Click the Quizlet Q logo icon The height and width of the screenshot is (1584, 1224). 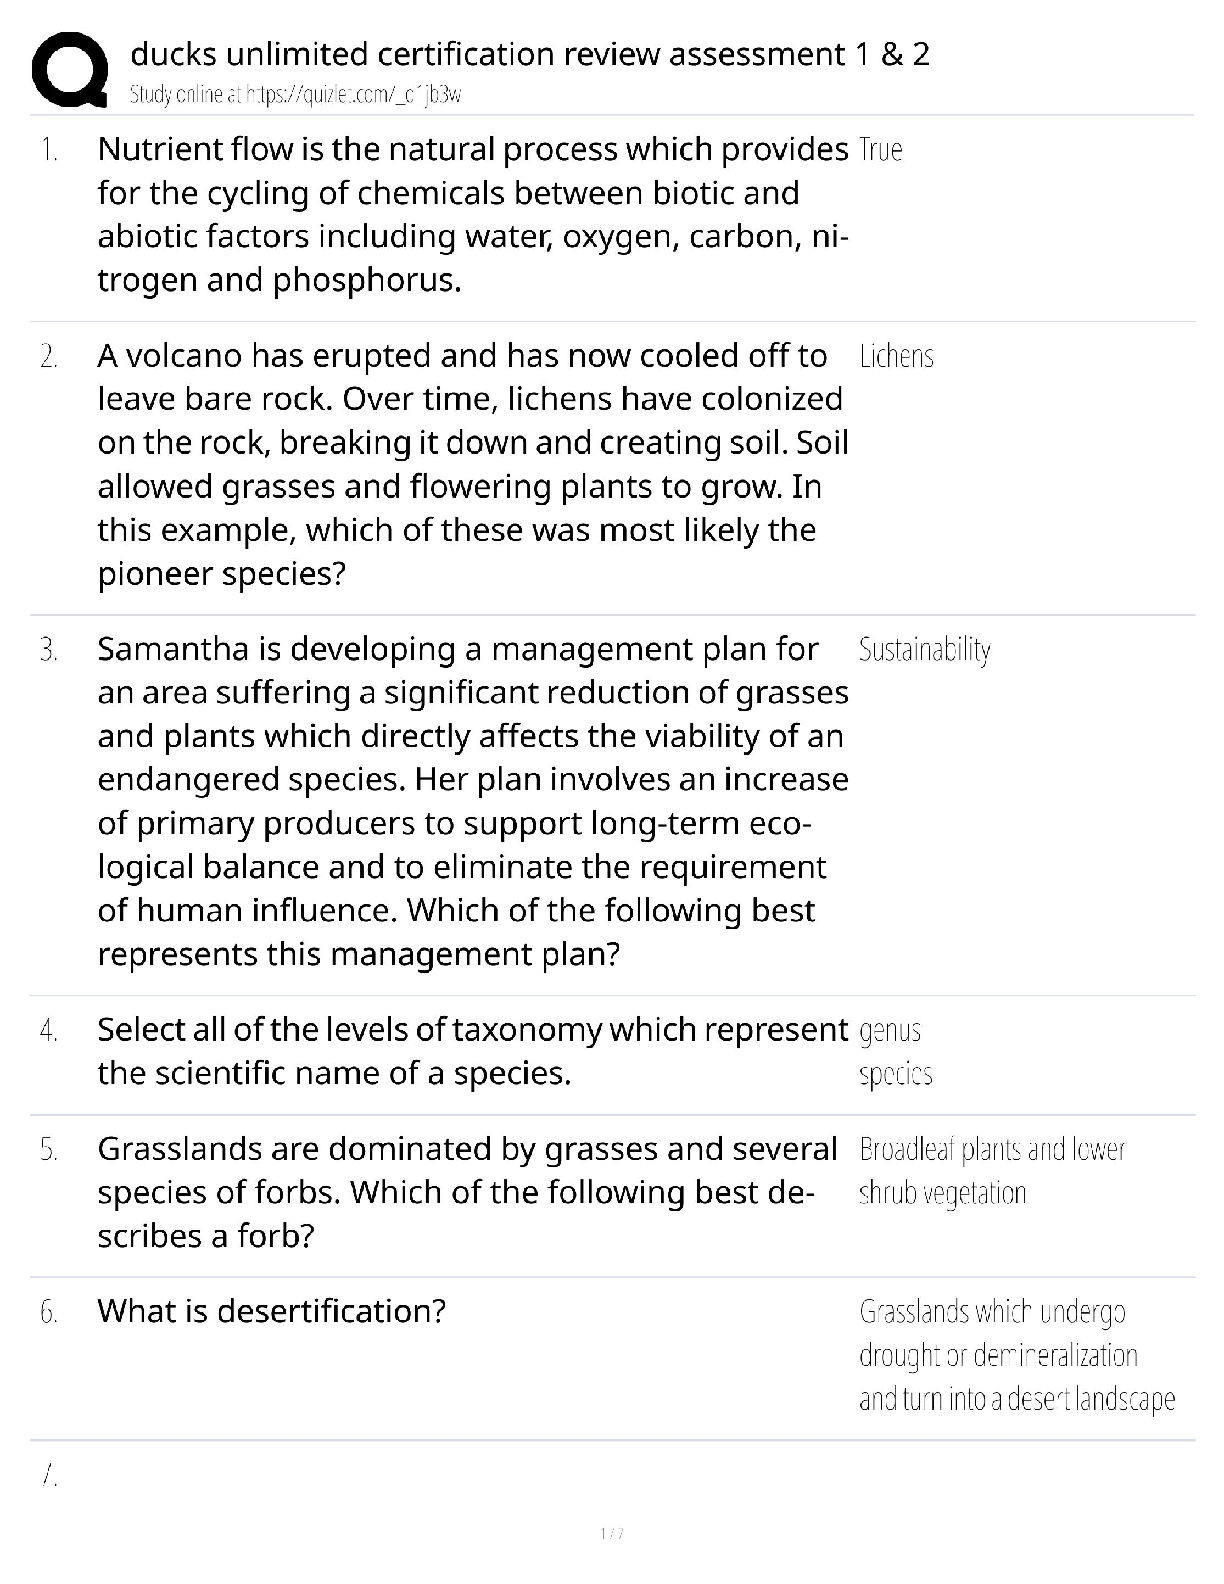[x=69, y=68]
